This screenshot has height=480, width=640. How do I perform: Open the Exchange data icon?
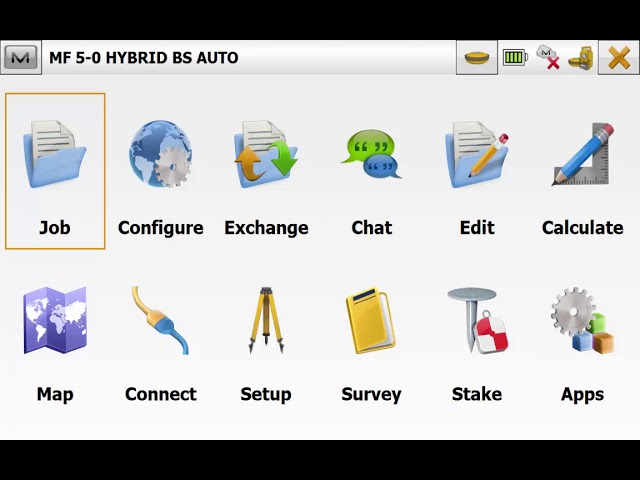pos(266,155)
